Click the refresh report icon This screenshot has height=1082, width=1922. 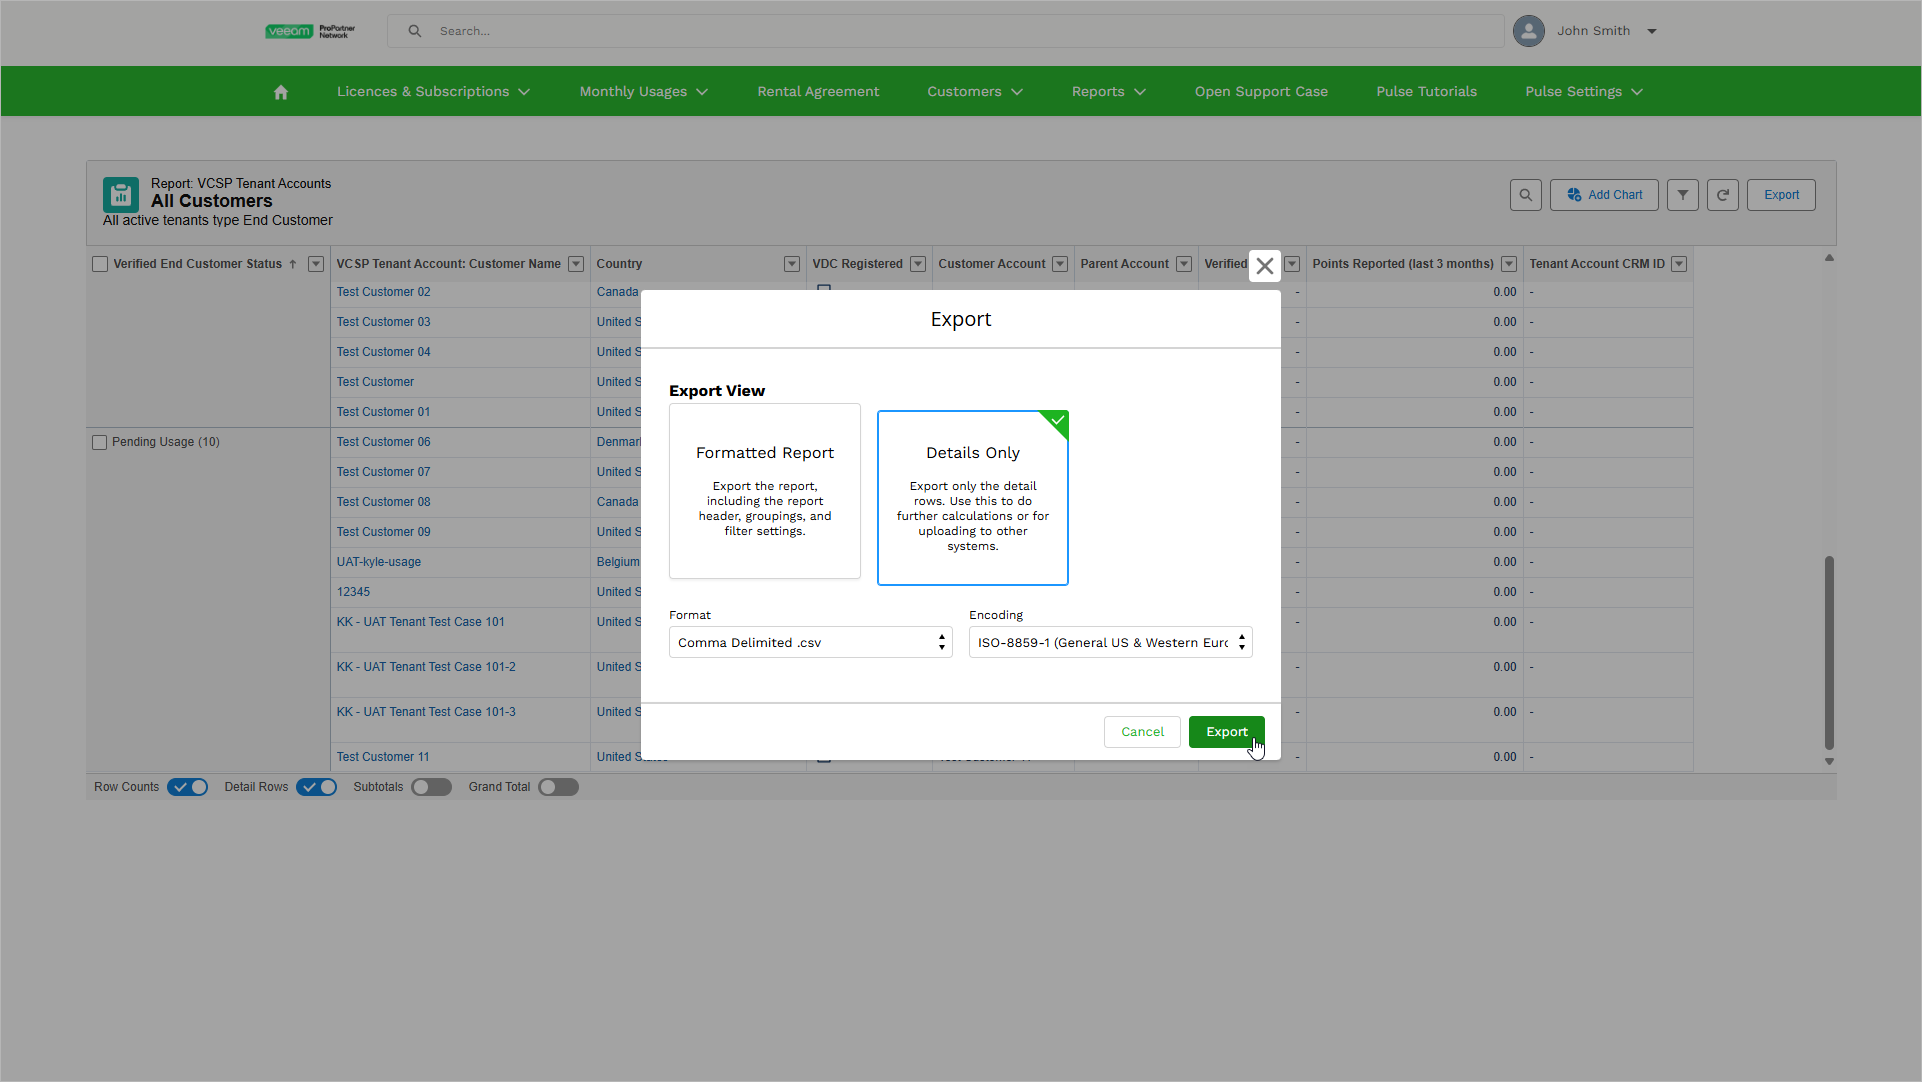pyautogui.click(x=1722, y=195)
